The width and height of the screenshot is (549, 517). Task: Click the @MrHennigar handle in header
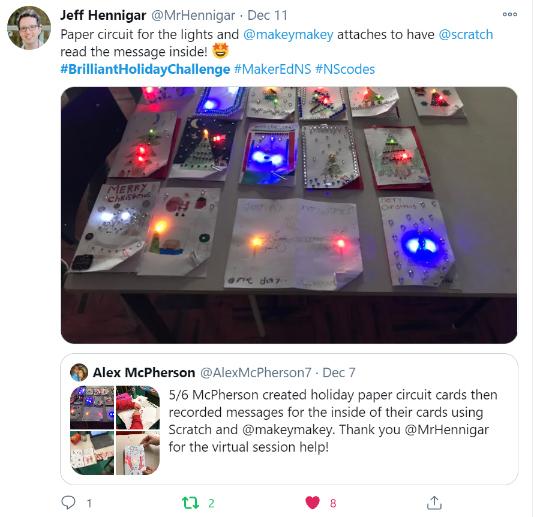click(x=193, y=15)
